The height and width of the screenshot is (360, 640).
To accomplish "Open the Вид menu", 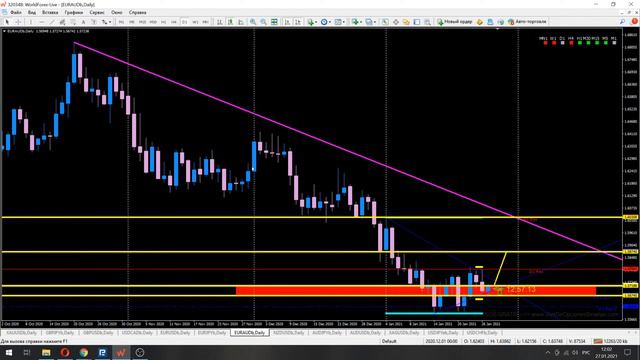I will [32, 13].
